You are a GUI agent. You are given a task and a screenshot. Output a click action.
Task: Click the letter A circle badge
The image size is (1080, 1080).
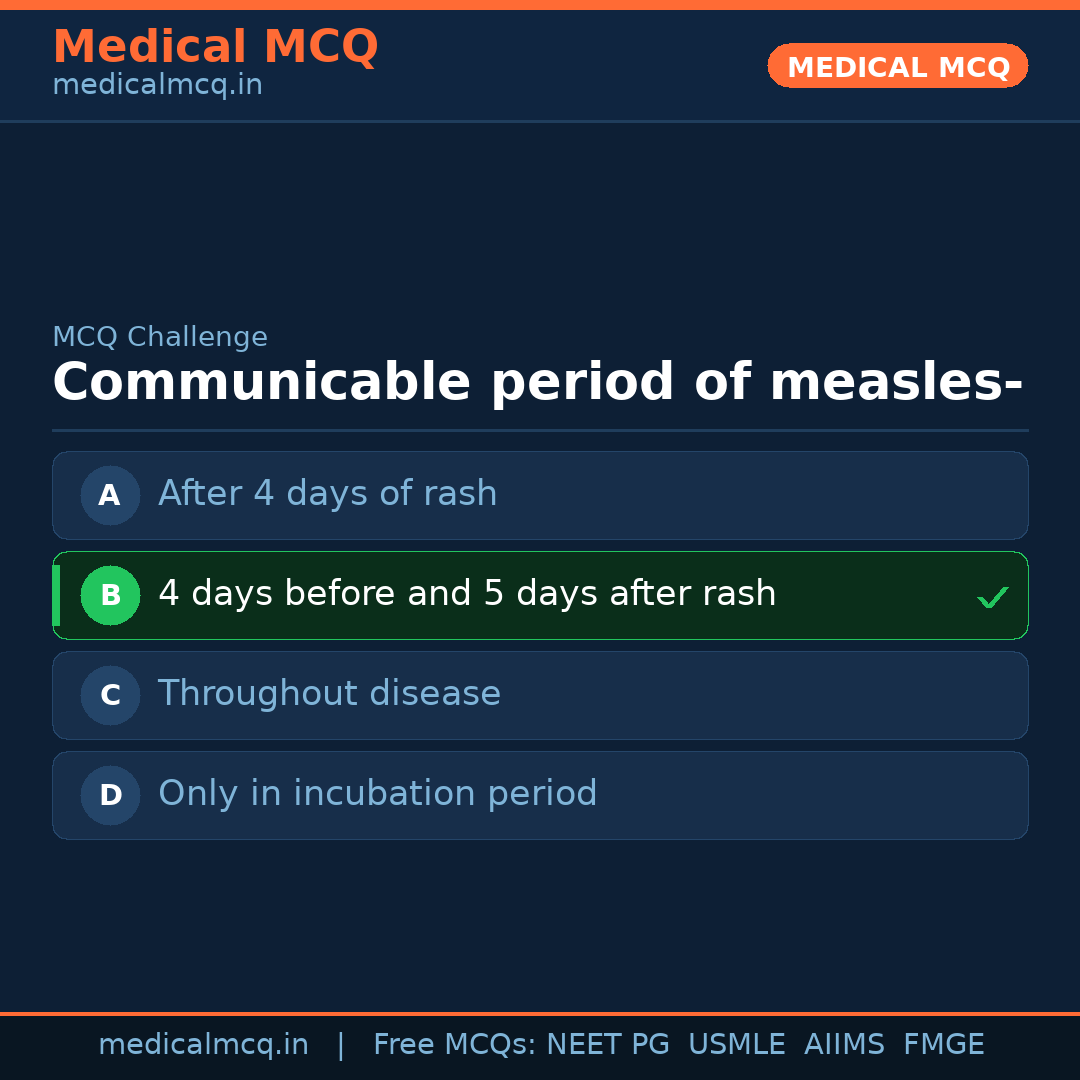[110, 495]
